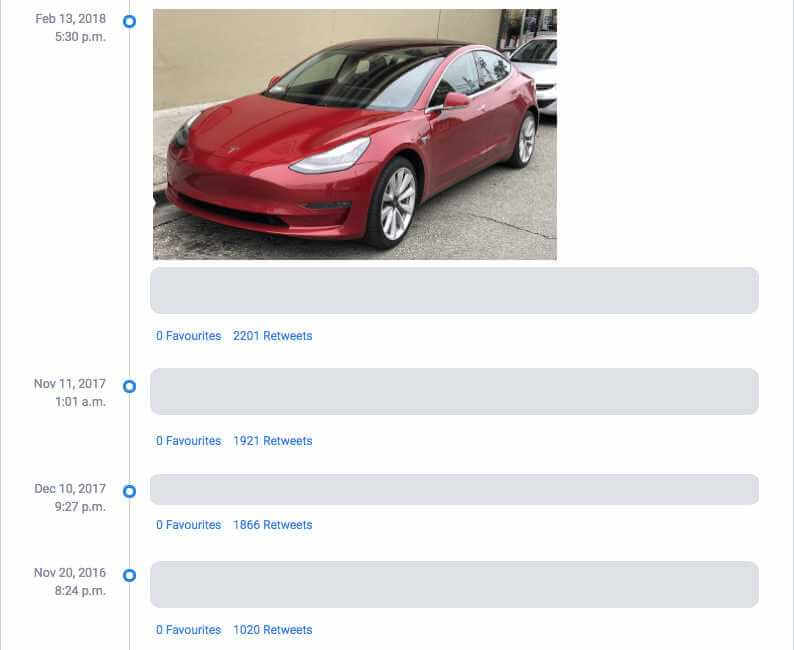Screen dimensions: 794x650
Task: Open the 2201 Retweets link
Action: [272, 336]
